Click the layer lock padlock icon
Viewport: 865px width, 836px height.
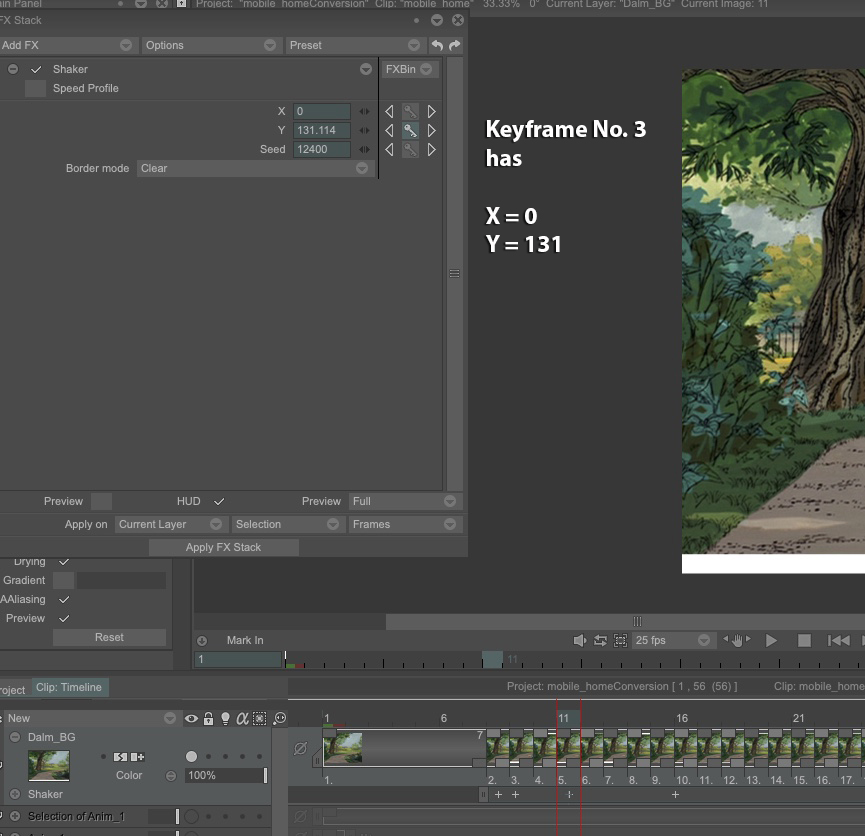click(209, 718)
